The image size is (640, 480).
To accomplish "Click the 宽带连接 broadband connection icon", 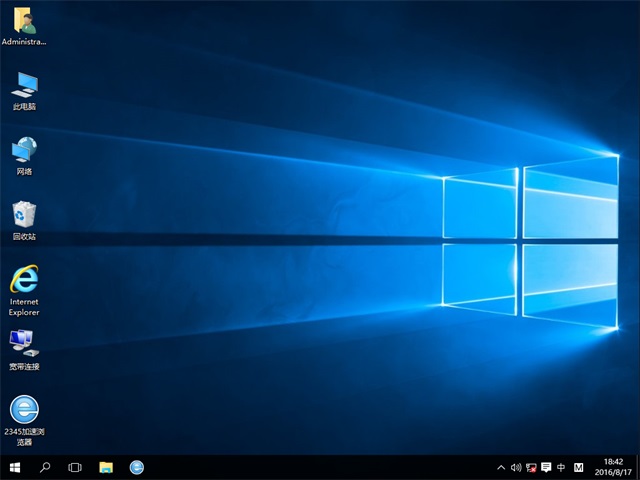I will [24, 345].
